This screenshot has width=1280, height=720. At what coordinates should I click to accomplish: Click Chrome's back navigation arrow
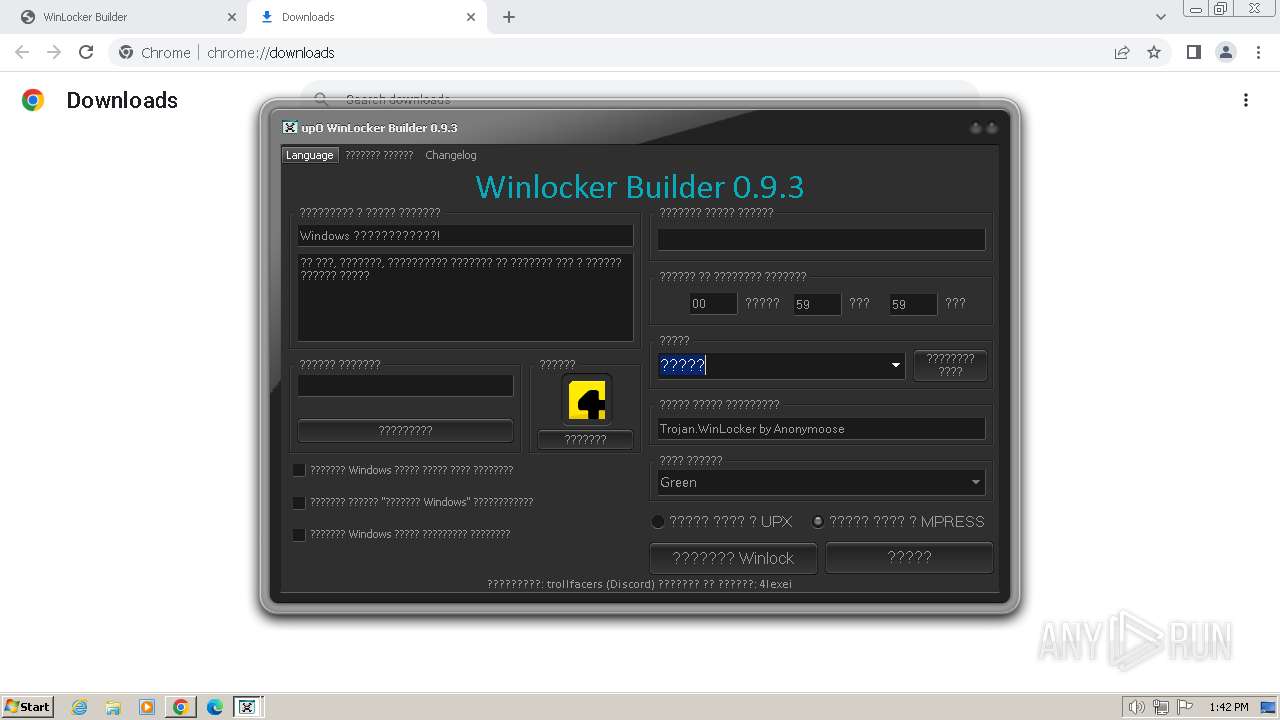[x=22, y=53]
